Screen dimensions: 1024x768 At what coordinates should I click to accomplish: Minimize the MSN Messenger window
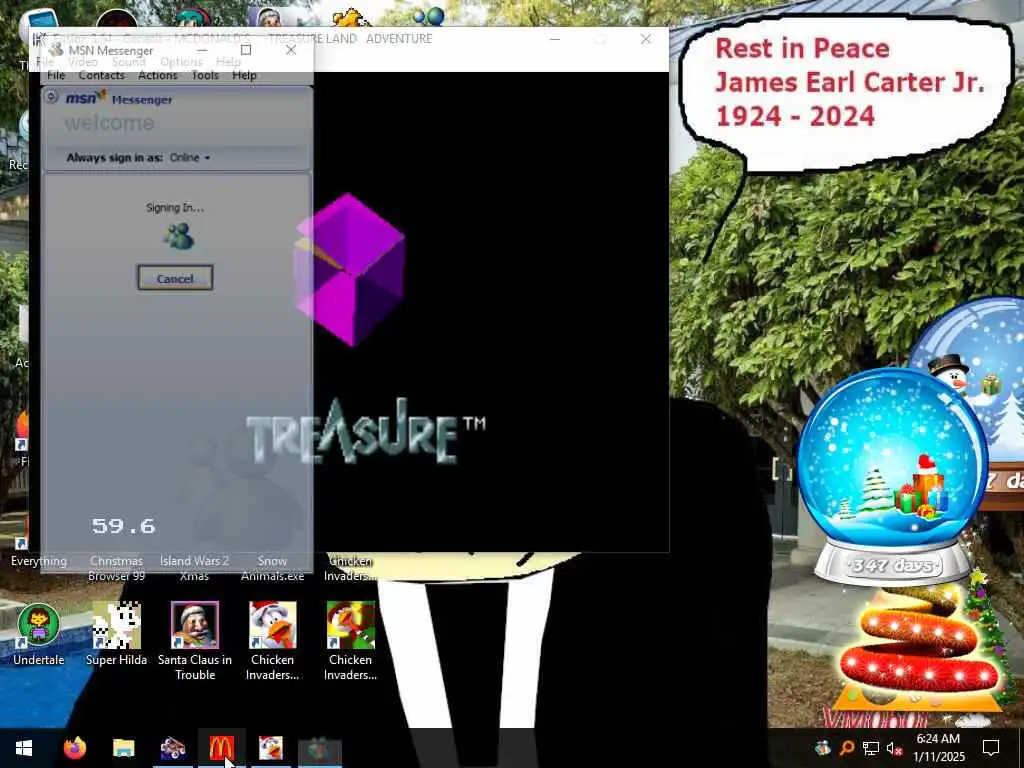(x=202, y=50)
